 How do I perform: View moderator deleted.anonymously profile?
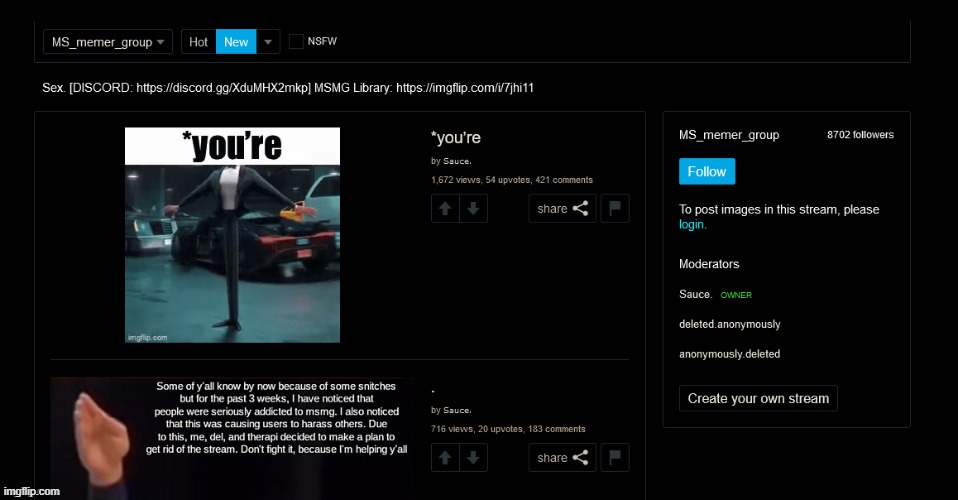(x=729, y=324)
